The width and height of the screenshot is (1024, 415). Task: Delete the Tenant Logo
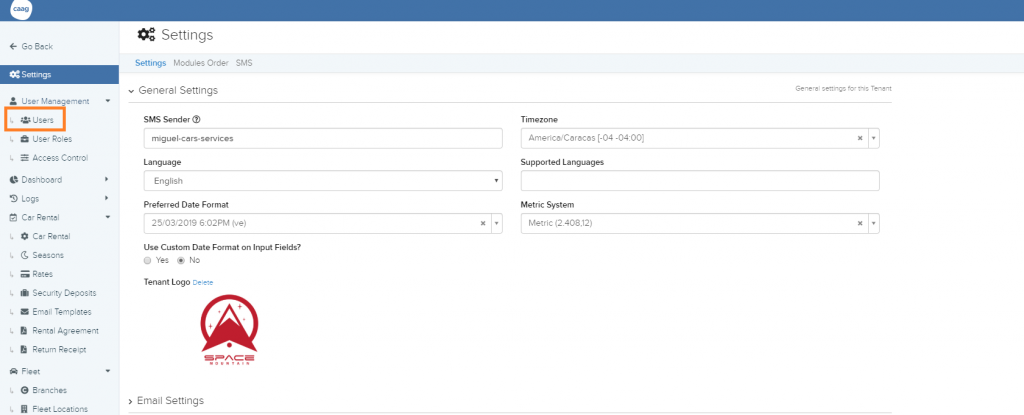(203, 283)
